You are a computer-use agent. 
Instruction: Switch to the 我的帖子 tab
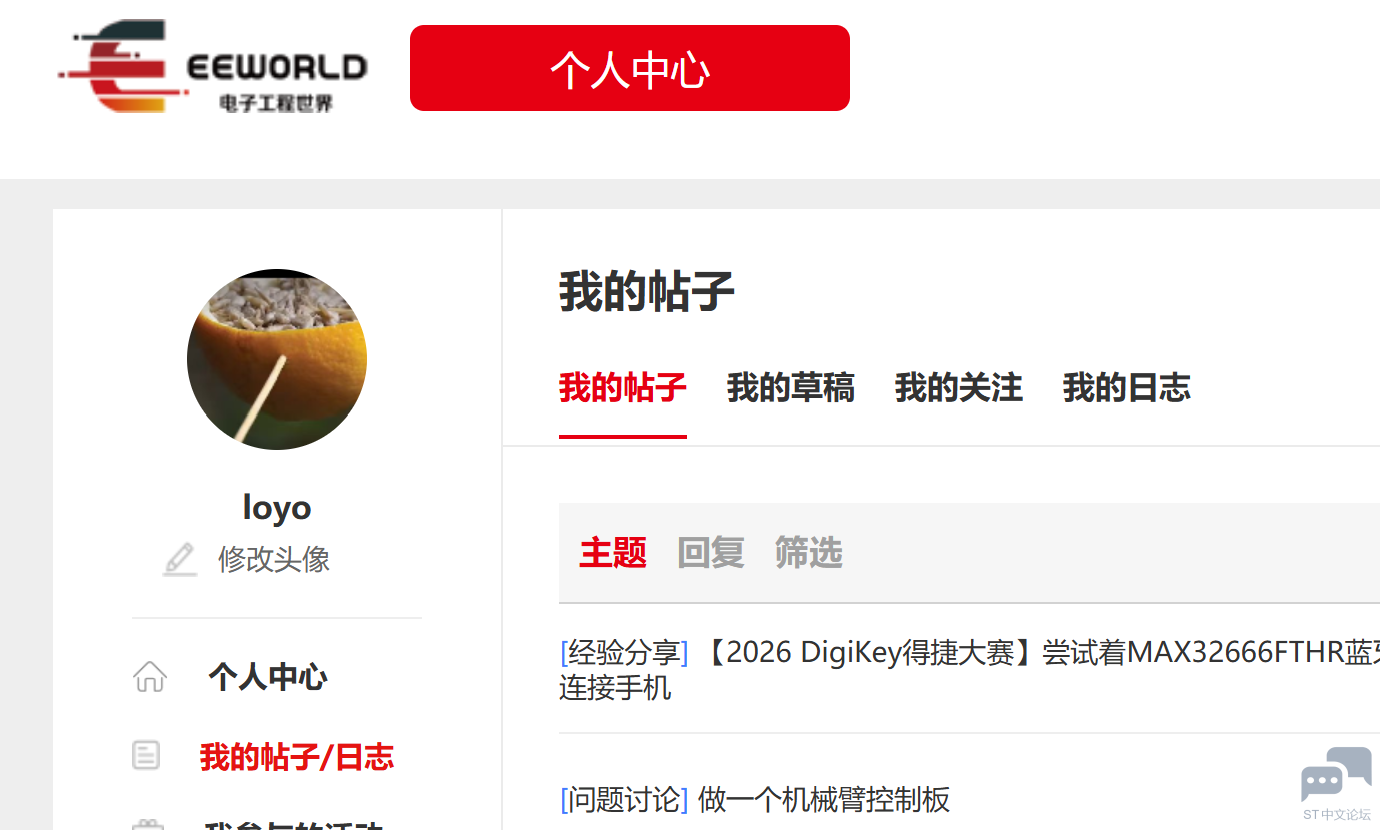point(623,388)
